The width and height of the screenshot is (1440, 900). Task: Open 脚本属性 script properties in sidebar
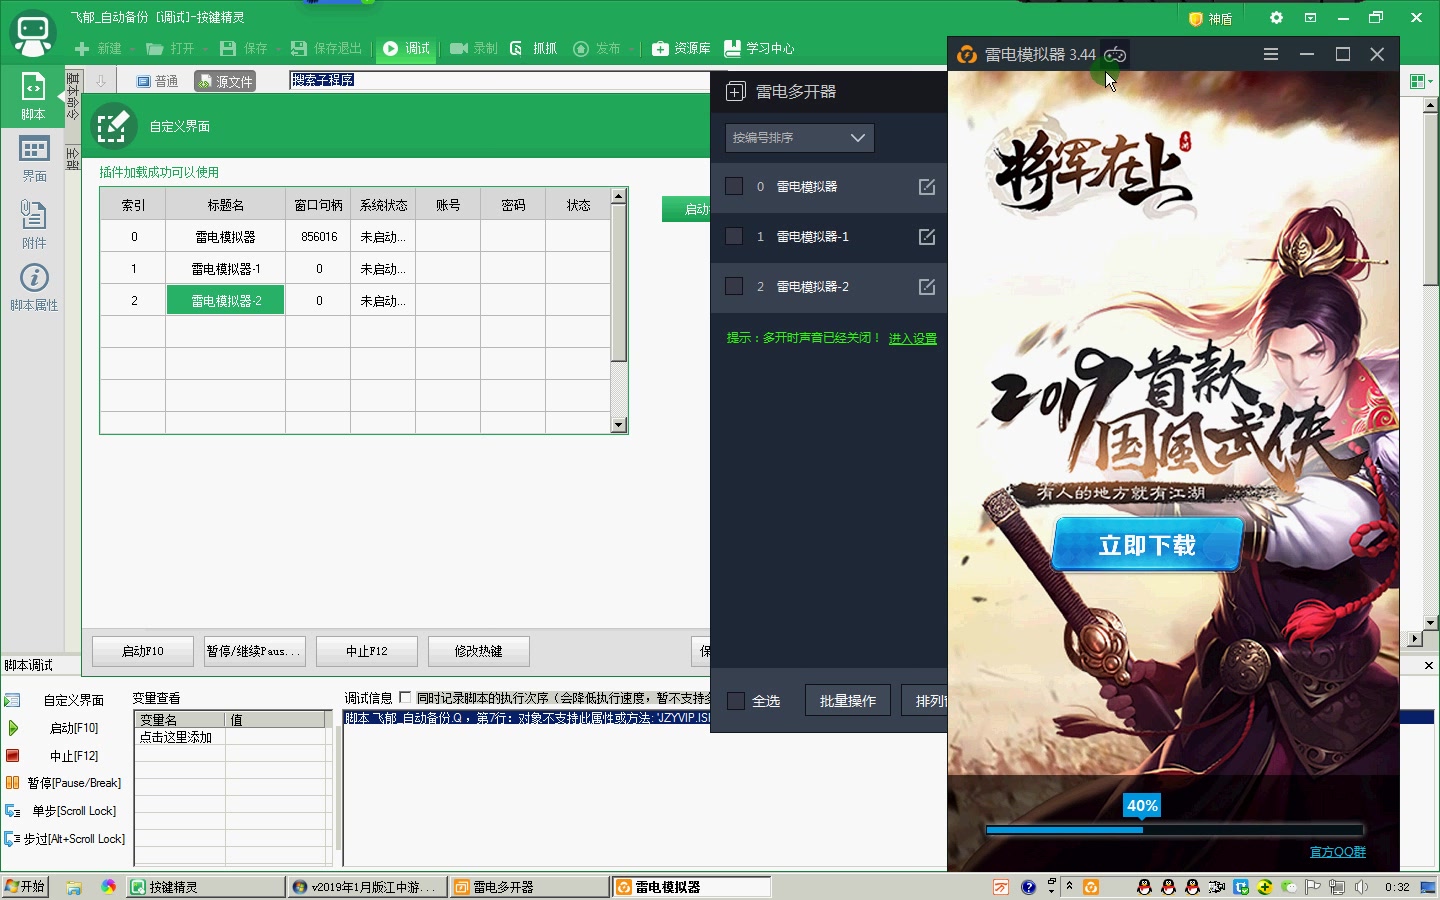click(x=33, y=287)
